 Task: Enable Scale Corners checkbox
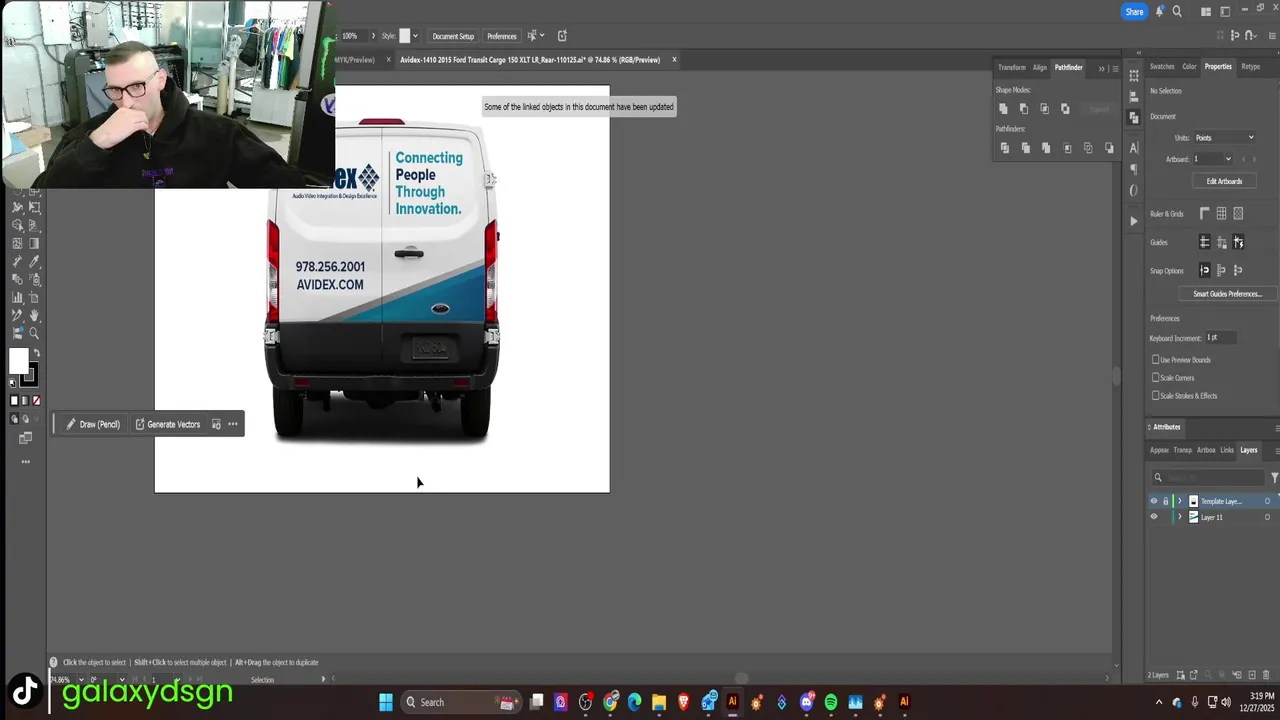(1156, 378)
